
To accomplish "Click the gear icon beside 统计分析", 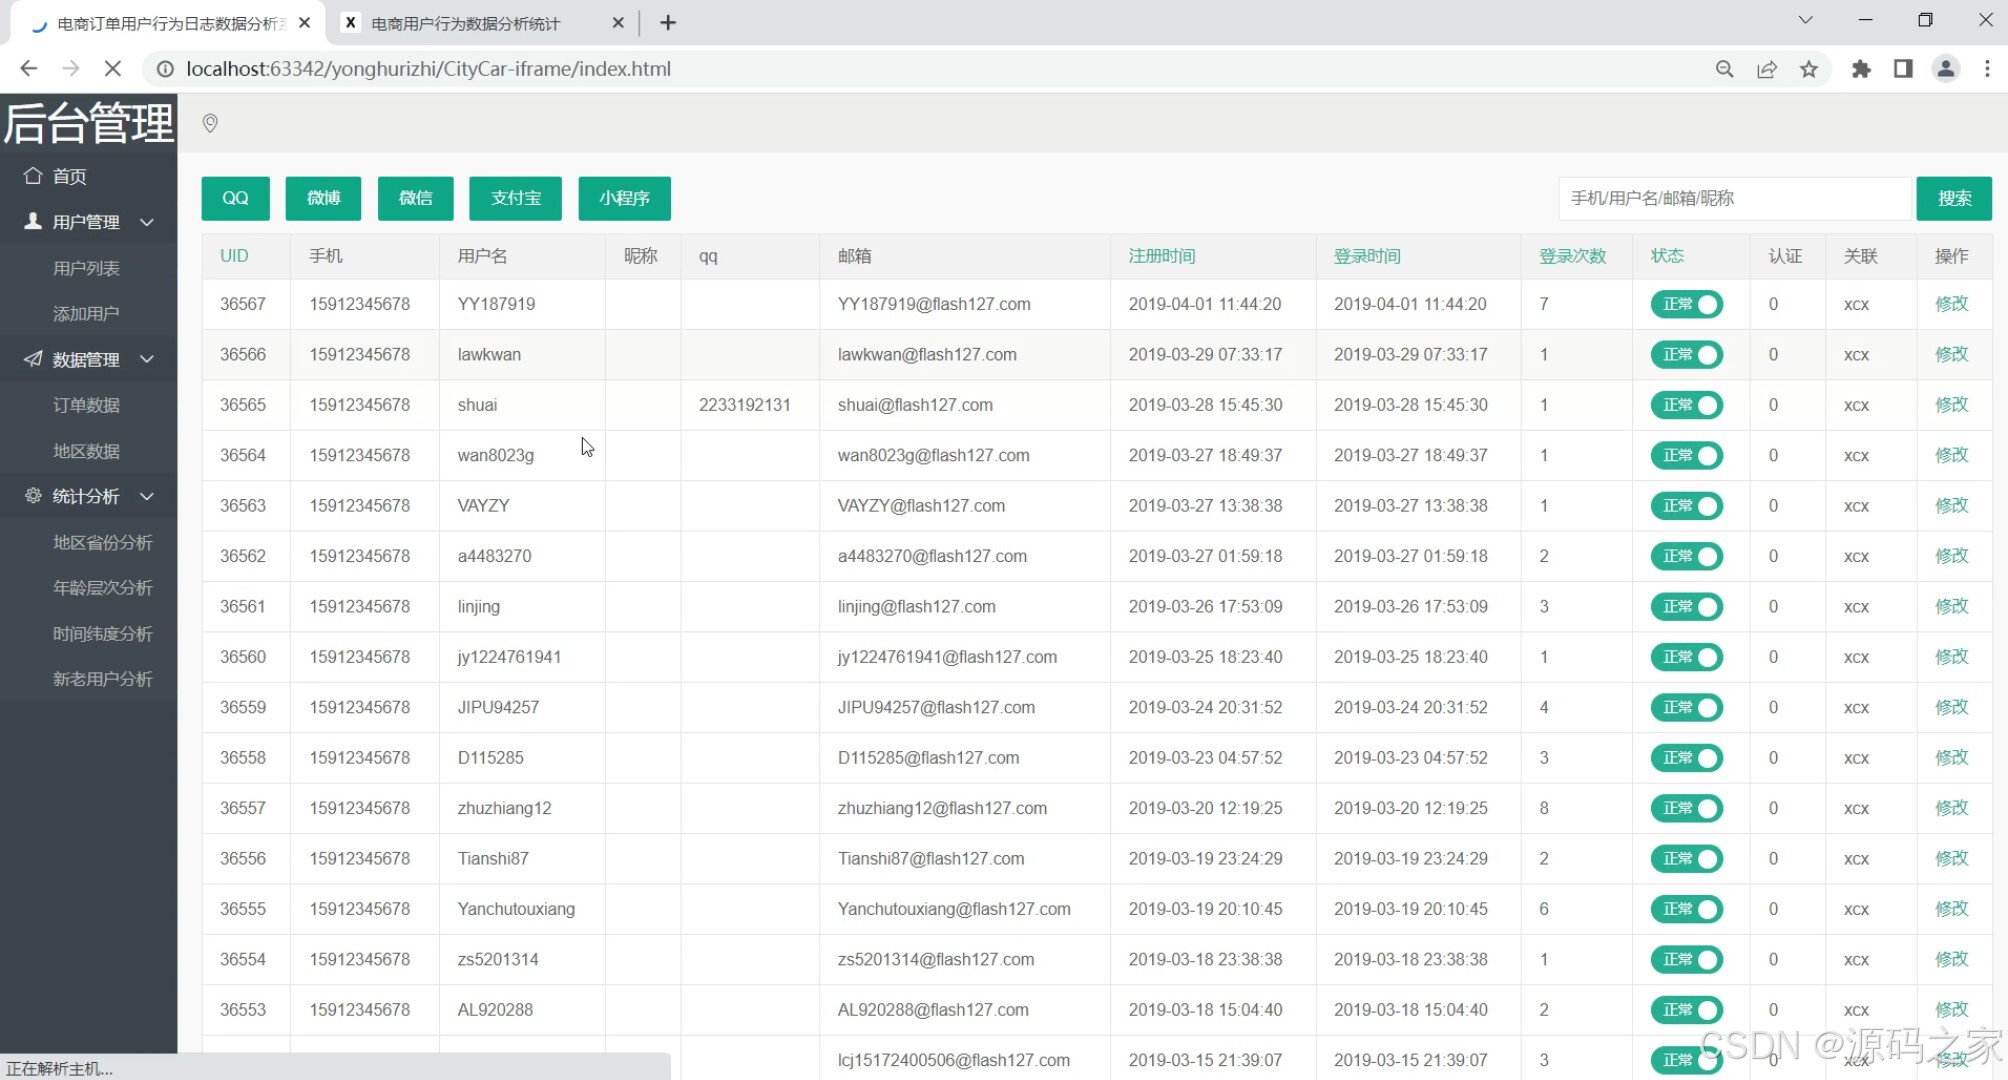I will pos(33,496).
